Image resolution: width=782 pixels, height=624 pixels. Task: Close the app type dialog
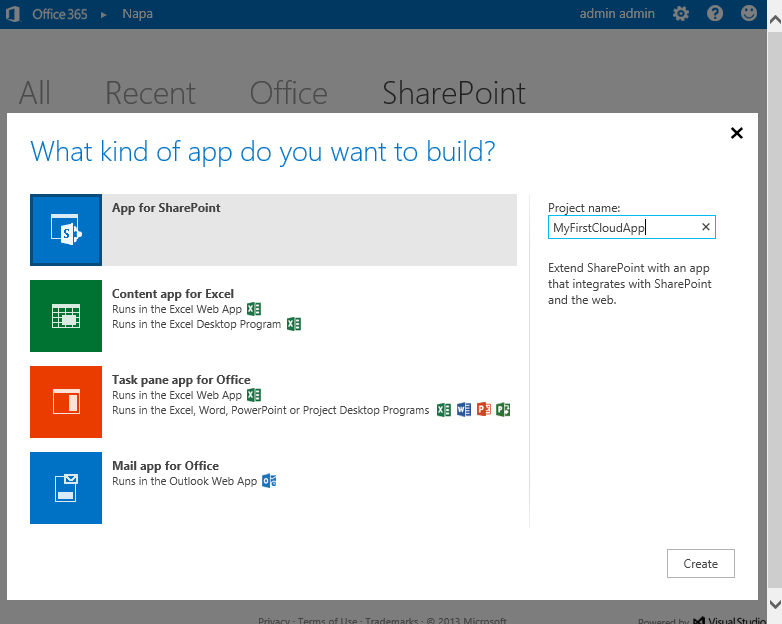pos(737,133)
